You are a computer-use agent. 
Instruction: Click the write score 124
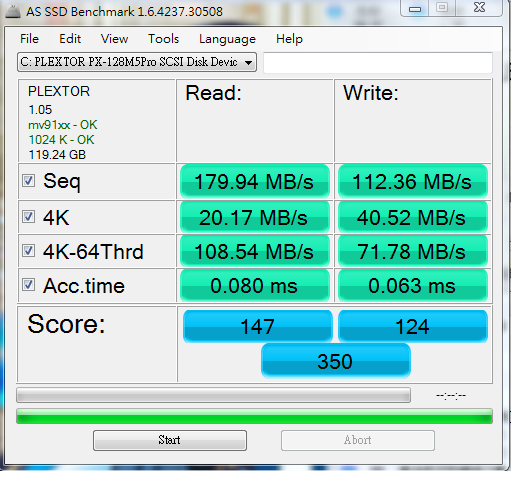[413, 326]
